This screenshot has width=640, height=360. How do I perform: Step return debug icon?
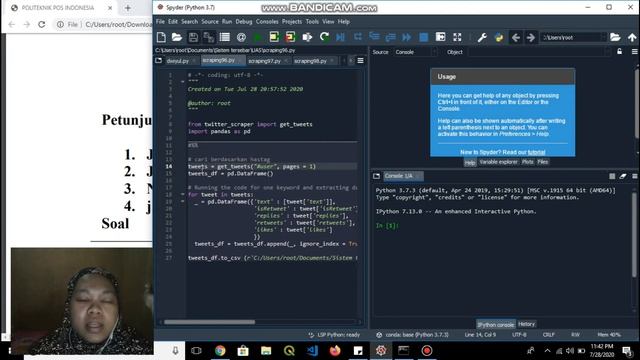coord(390,37)
